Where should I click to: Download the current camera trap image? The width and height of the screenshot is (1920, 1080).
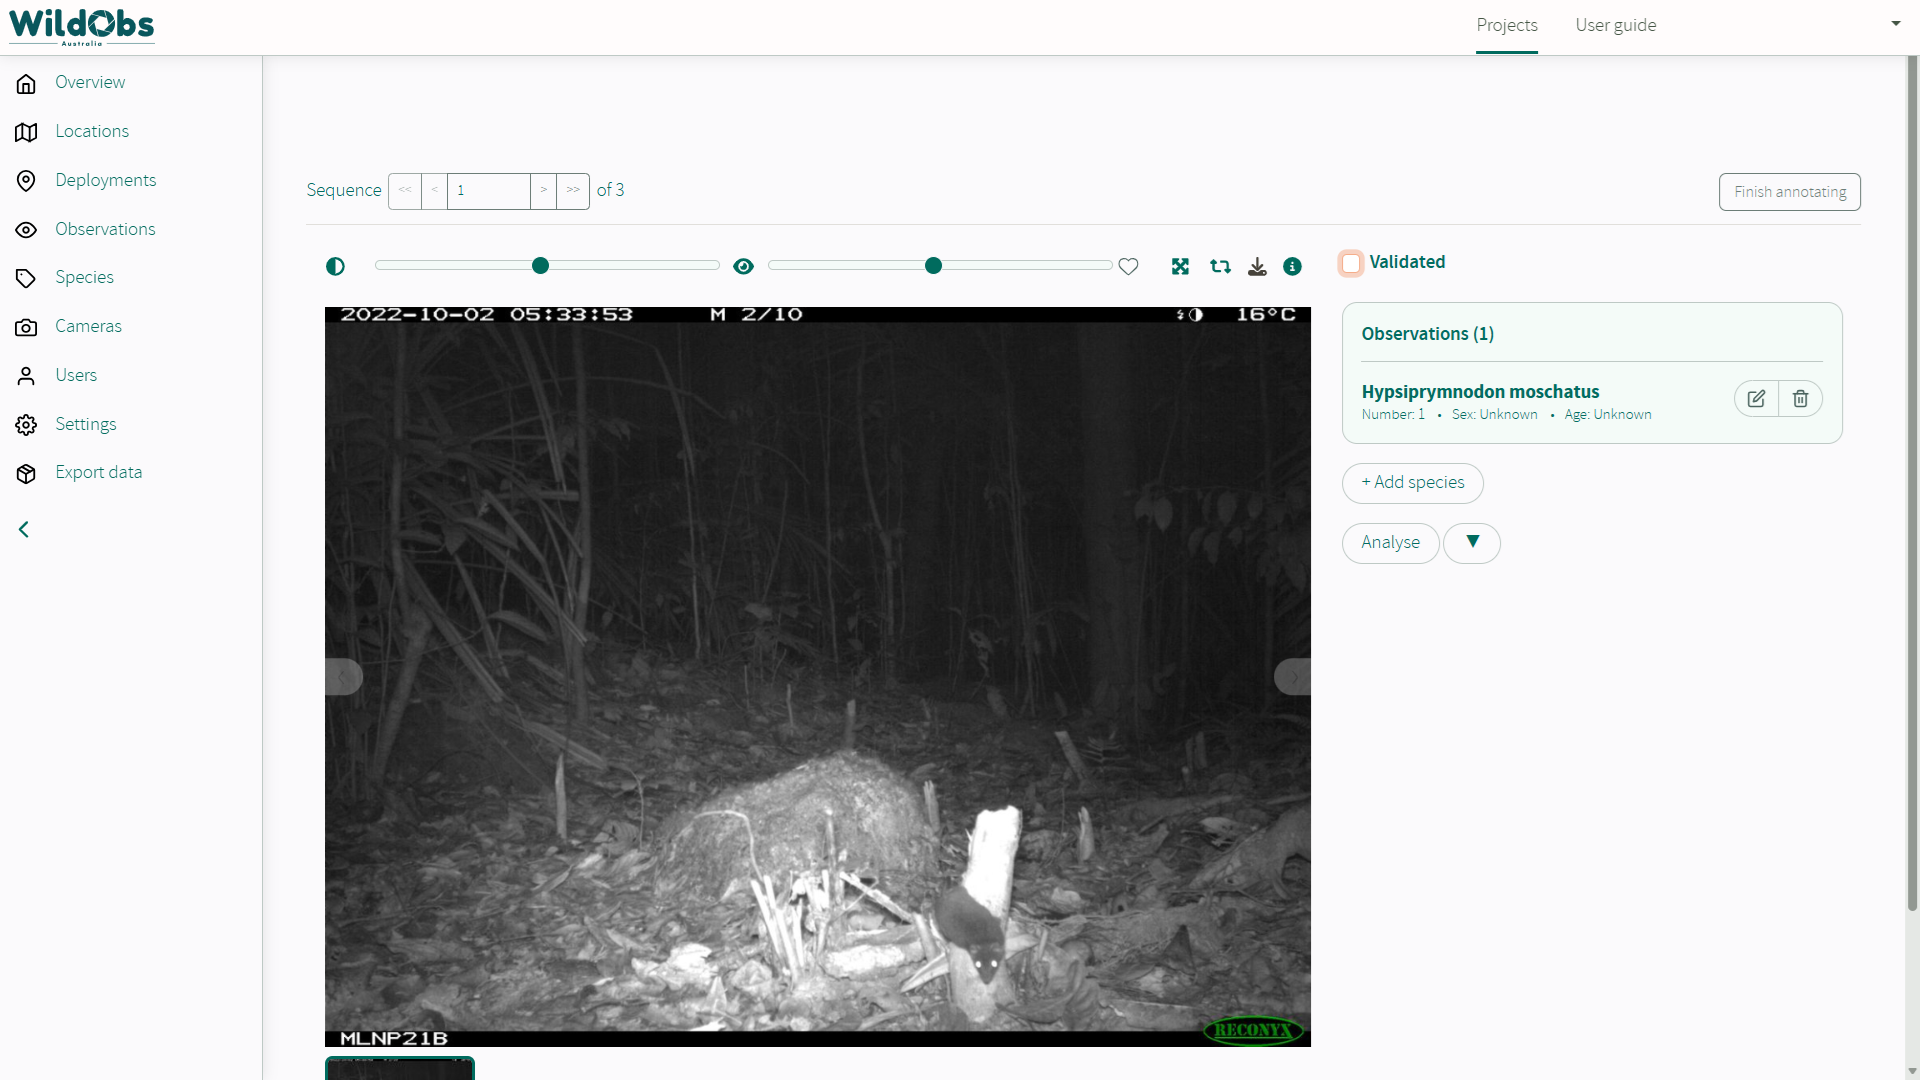1257,266
